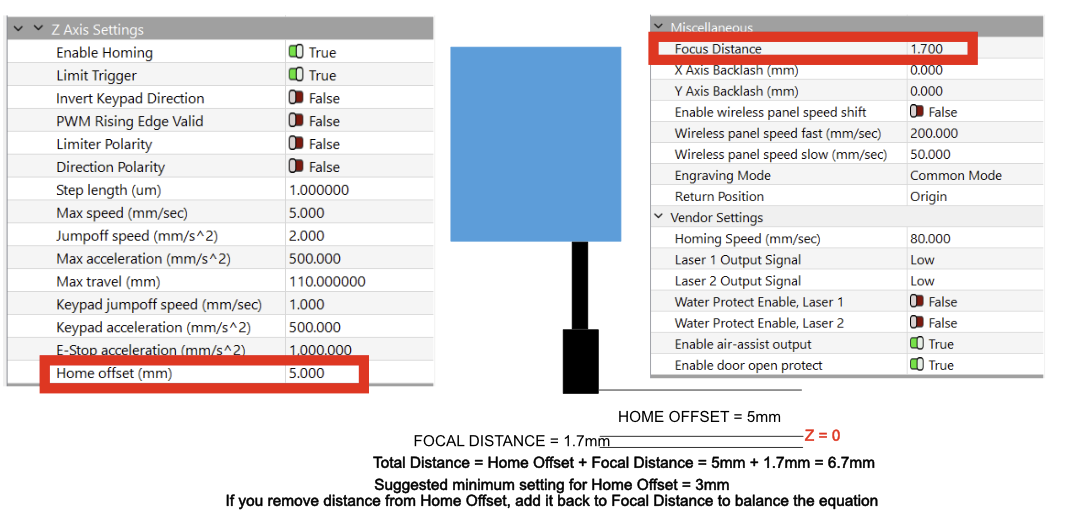
Task: Select the Enable door open protect label
Action: click(748, 365)
